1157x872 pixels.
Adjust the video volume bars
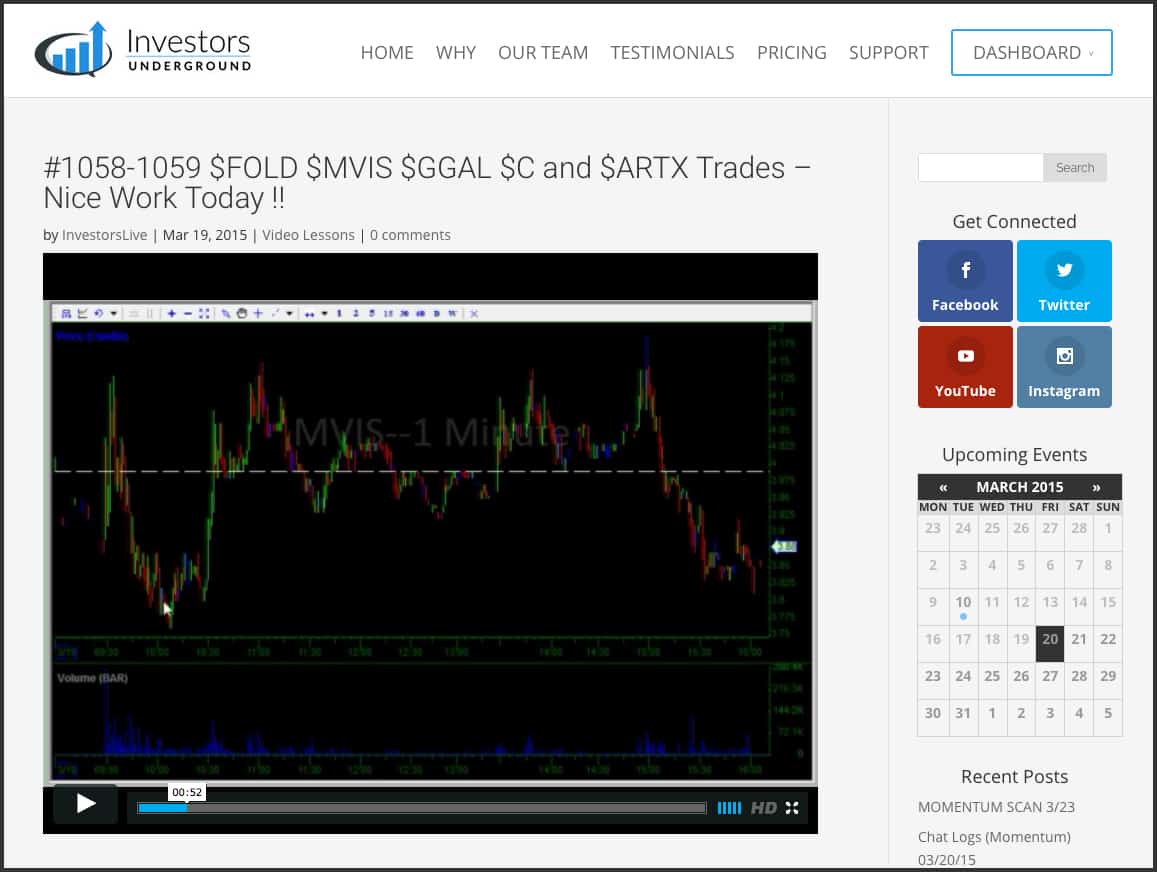coord(729,808)
